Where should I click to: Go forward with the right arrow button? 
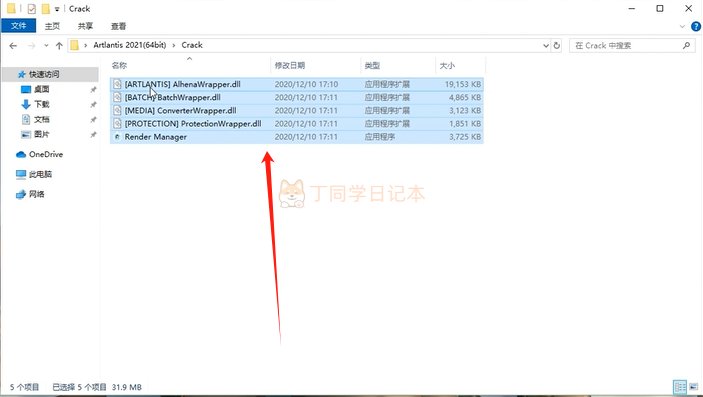click(x=31, y=45)
